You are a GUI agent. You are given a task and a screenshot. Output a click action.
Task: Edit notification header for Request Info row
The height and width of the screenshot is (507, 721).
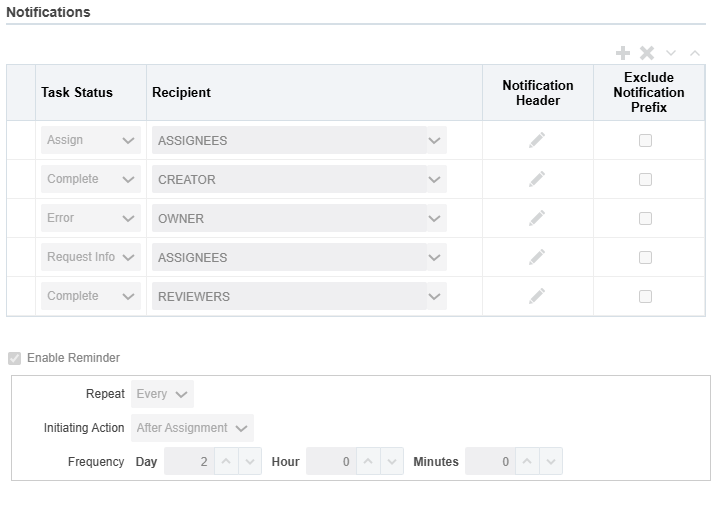pos(537,257)
